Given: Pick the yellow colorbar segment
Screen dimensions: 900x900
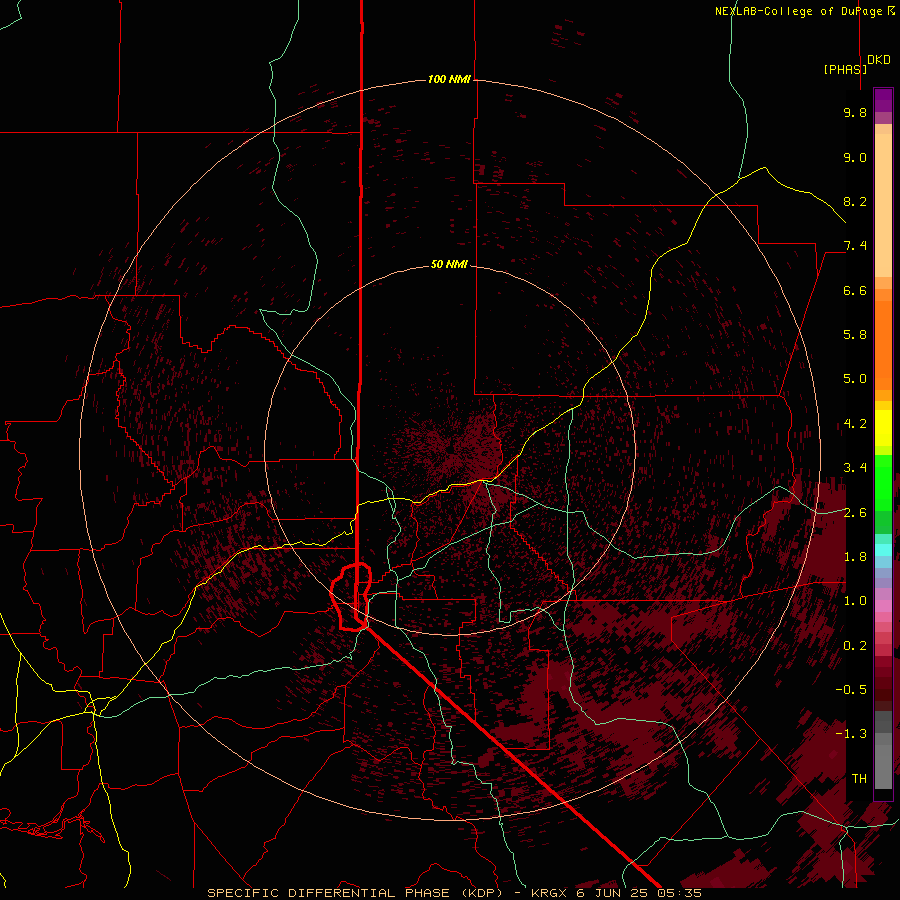Looking at the screenshot, I should [883, 428].
